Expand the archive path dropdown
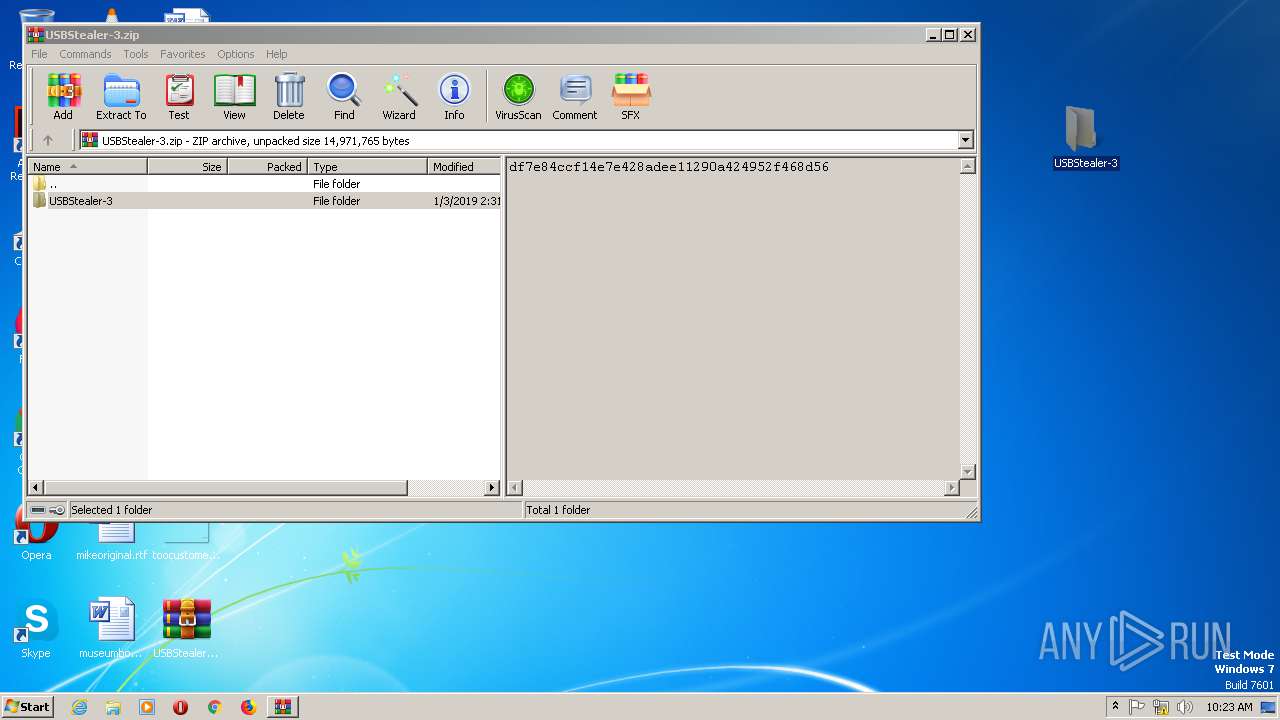The image size is (1280, 720). tap(966, 141)
